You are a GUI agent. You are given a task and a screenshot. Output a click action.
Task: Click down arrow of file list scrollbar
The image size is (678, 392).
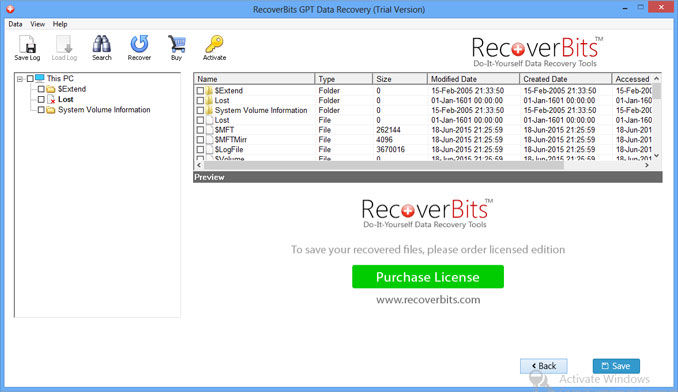(657, 156)
